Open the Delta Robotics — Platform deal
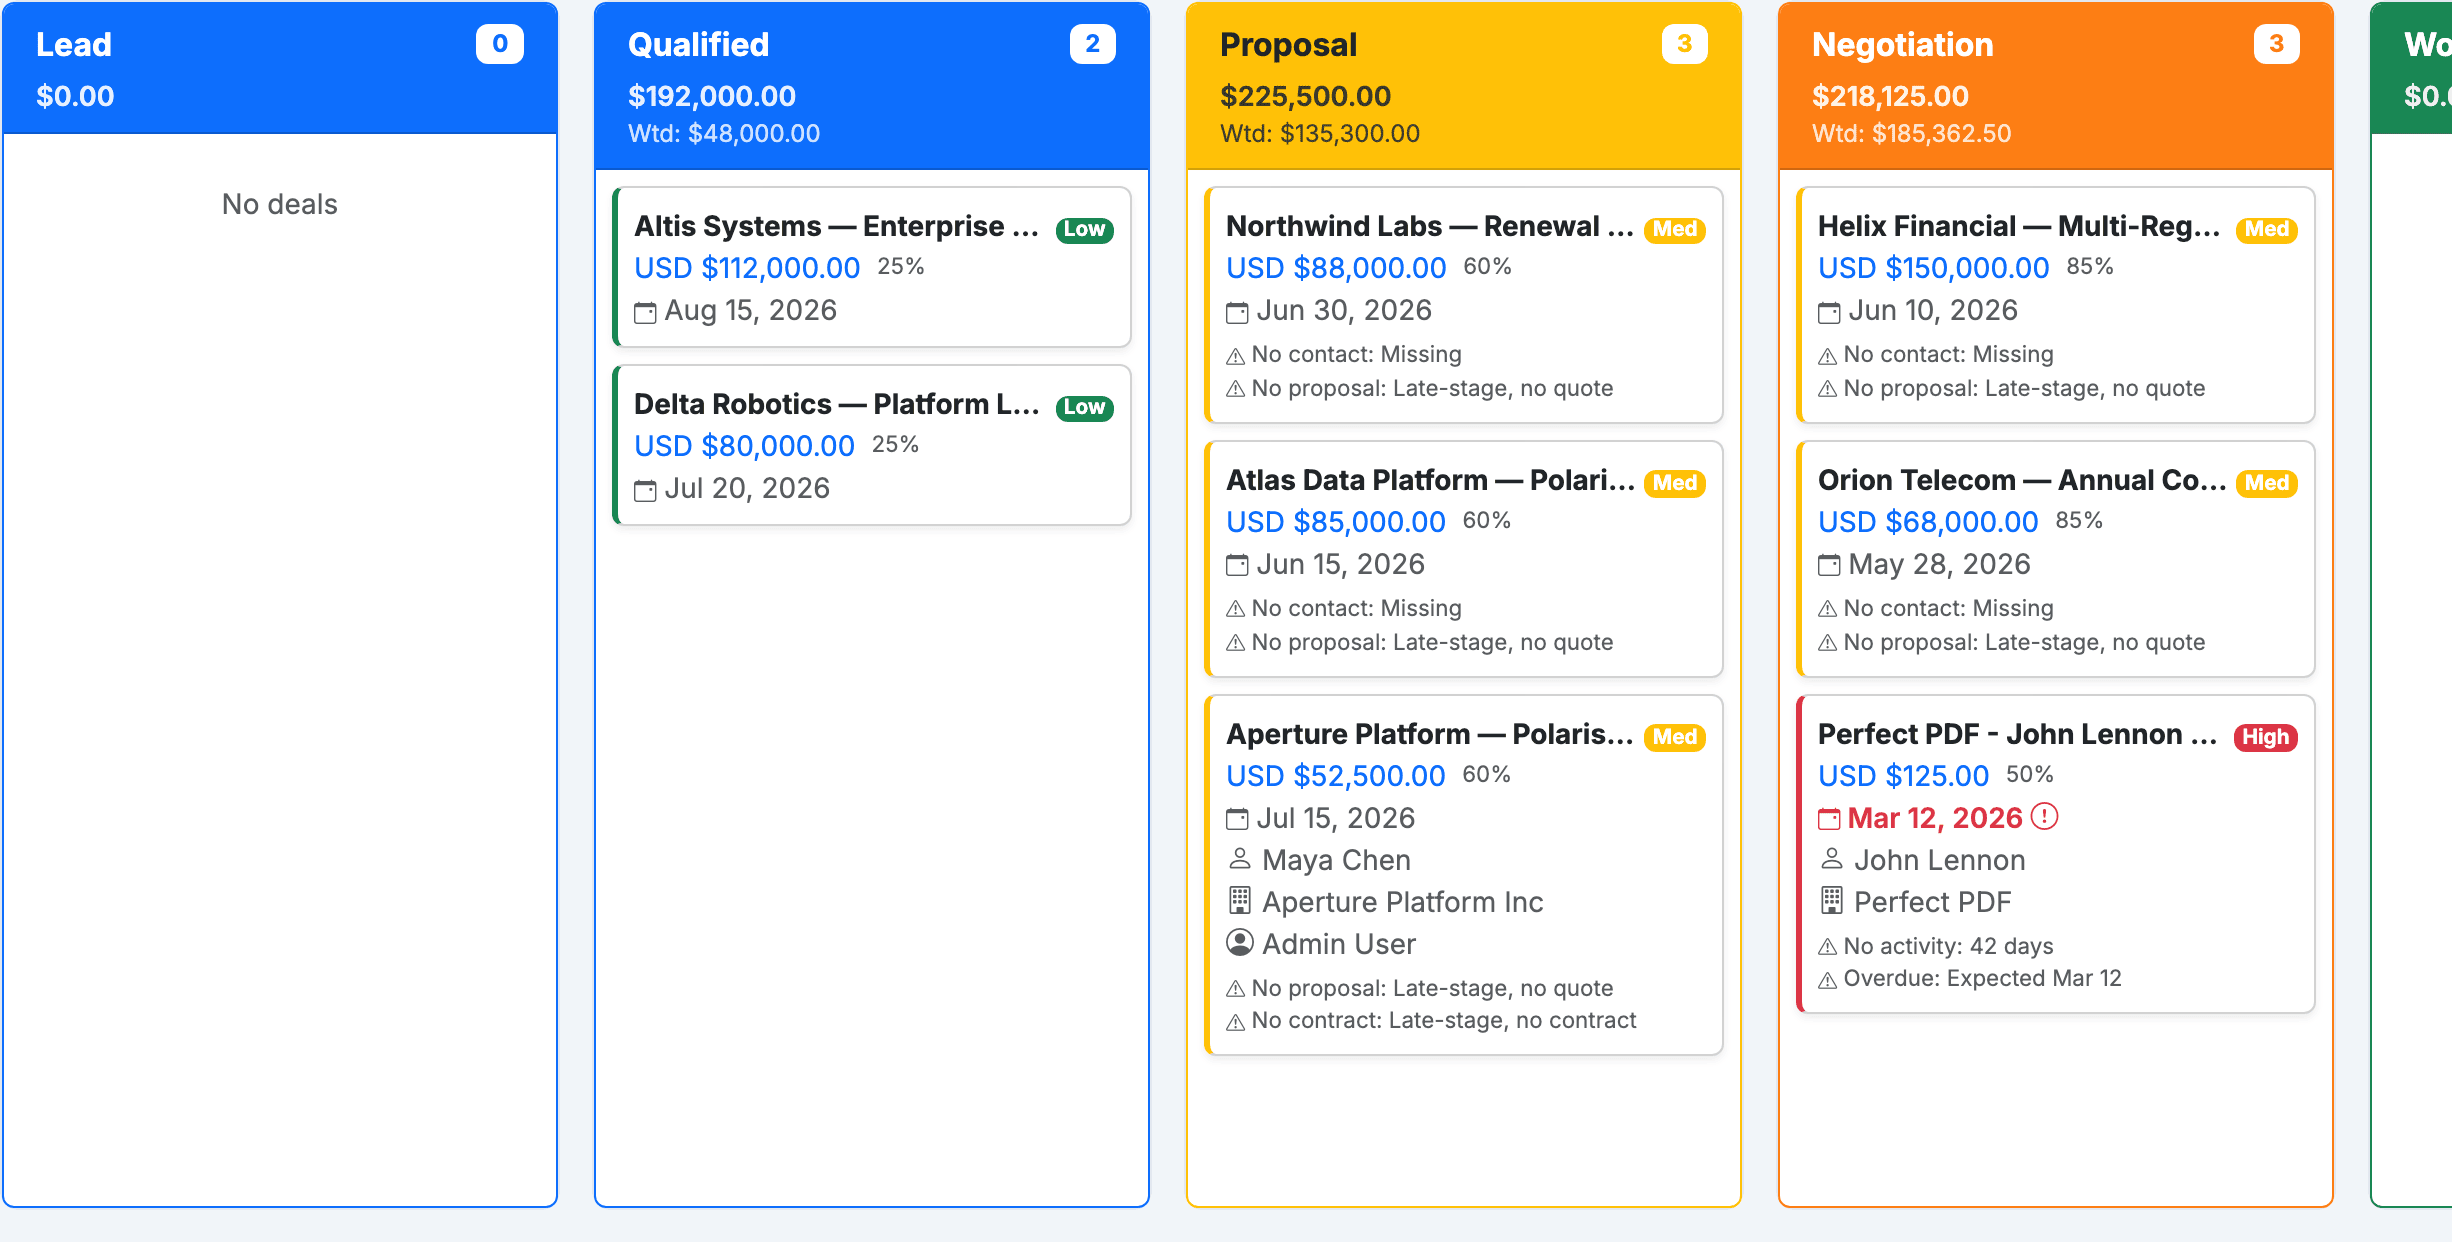The image size is (2452, 1242). 837,404
